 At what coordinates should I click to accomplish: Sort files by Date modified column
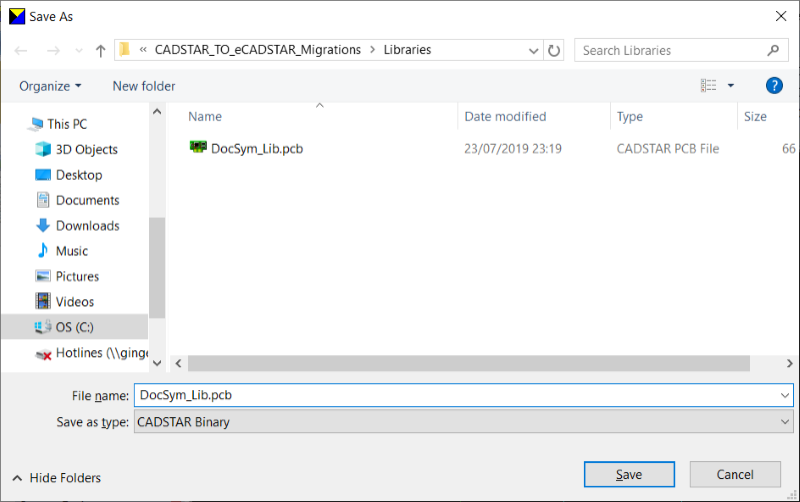coord(505,117)
